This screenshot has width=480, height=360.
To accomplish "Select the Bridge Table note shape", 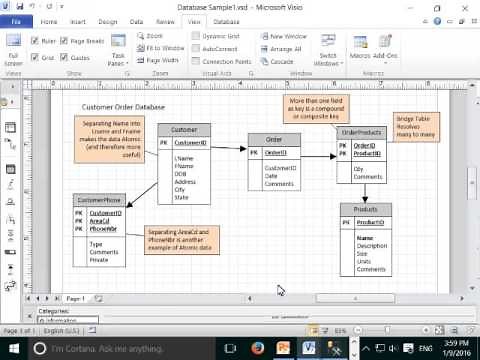I will coord(416,127).
